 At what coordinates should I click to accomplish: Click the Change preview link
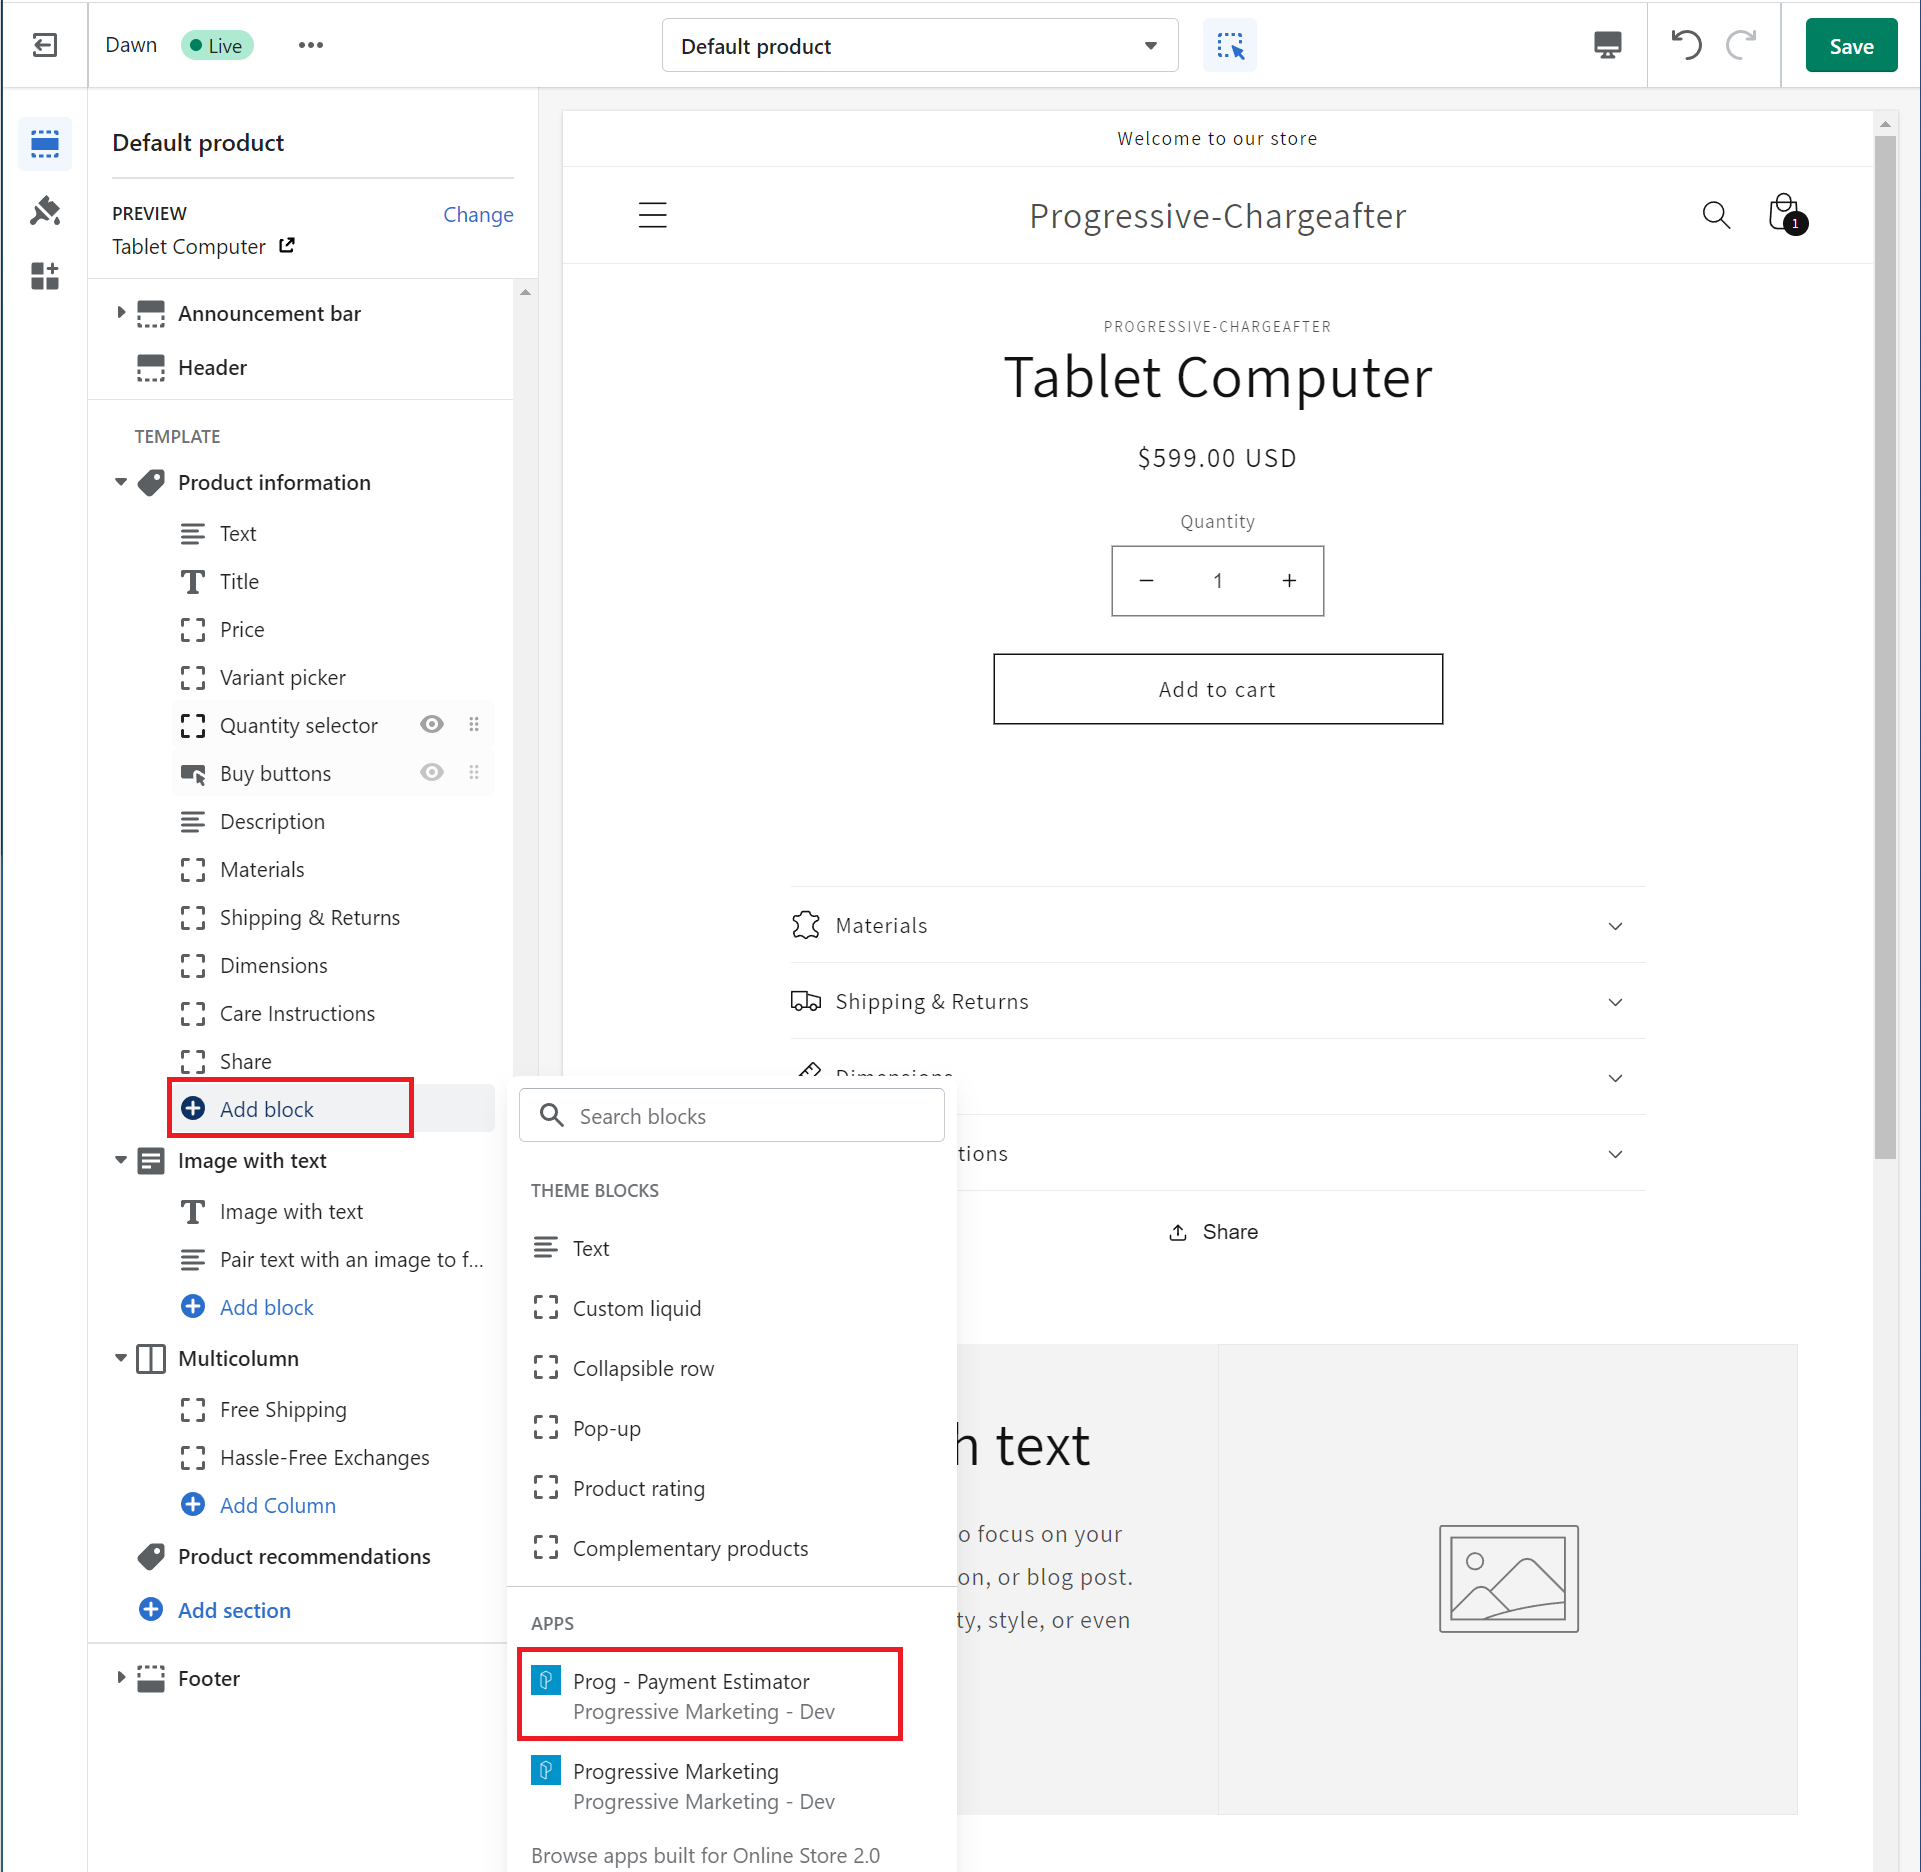click(x=478, y=214)
